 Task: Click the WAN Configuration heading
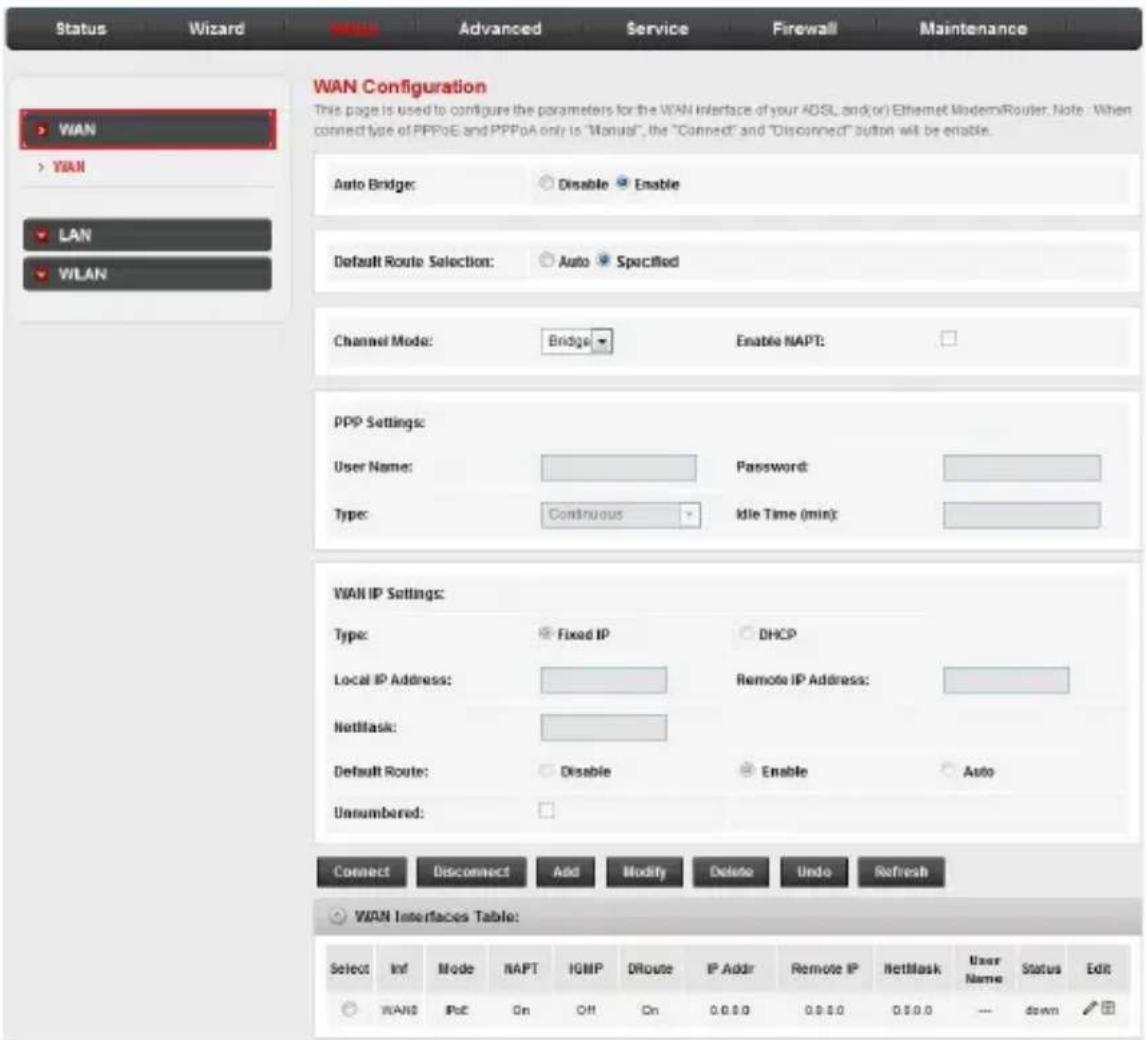(x=400, y=87)
